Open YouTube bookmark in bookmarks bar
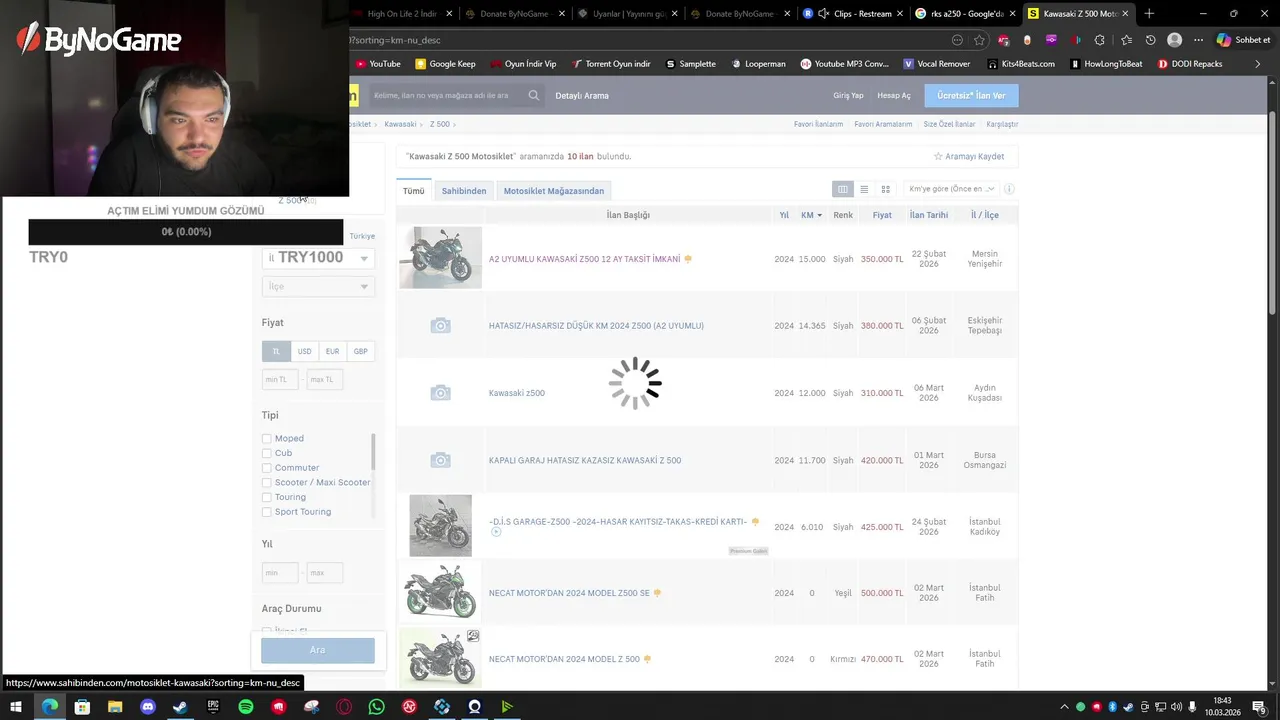 click(x=378, y=64)
